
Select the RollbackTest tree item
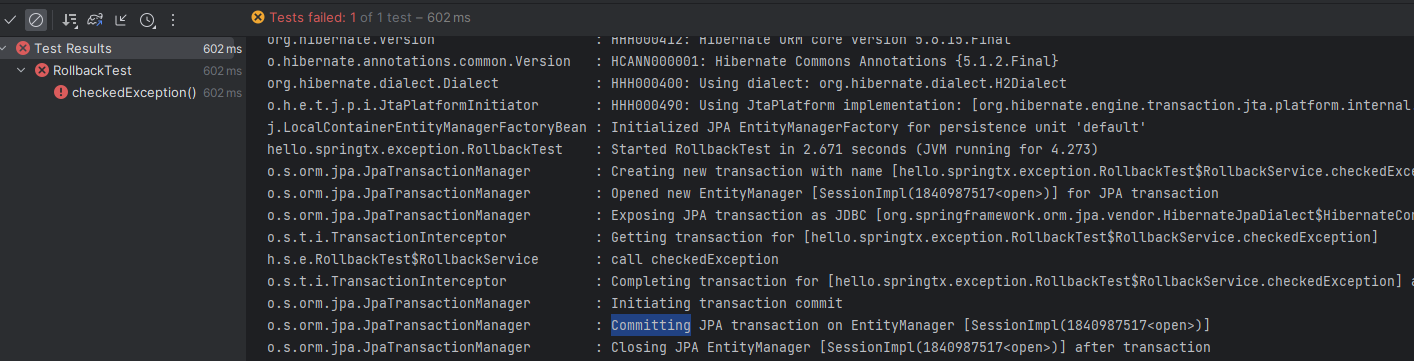pos(93,70)
